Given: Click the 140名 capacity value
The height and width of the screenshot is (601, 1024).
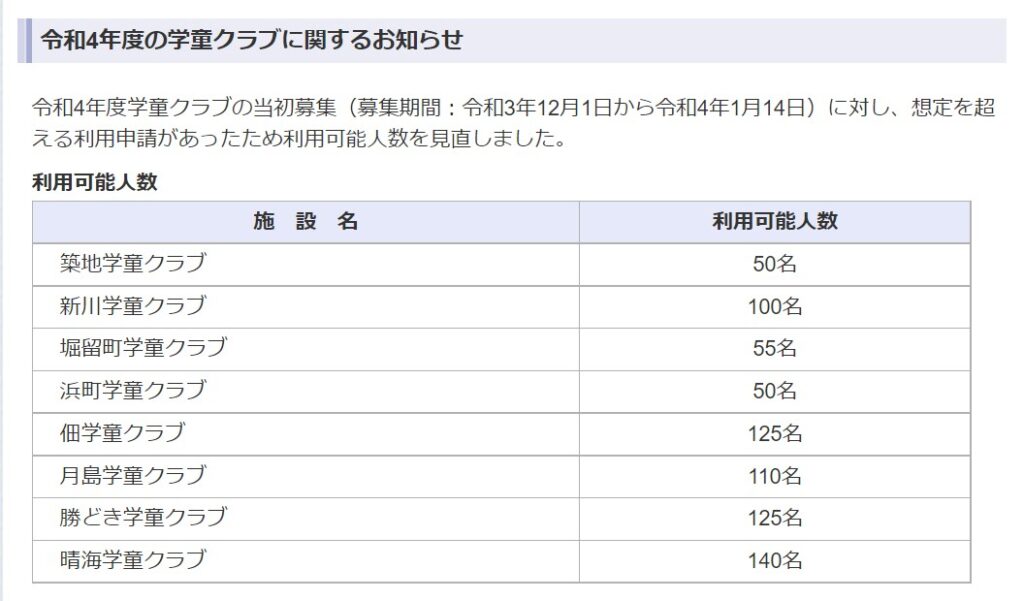Looking at the screenshot, I should 775,561.
